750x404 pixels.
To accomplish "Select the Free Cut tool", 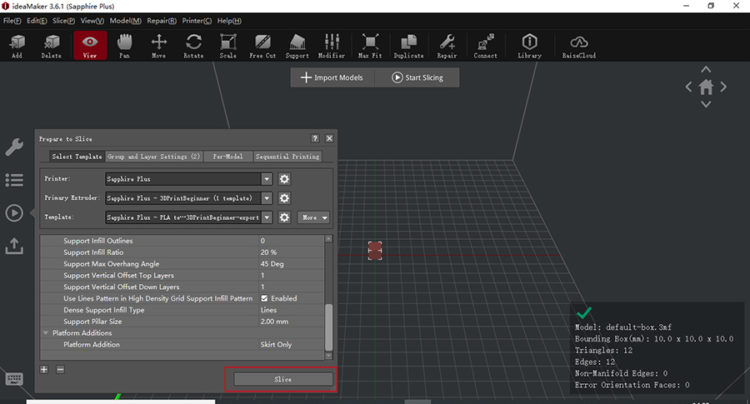I will click(263, 46).
